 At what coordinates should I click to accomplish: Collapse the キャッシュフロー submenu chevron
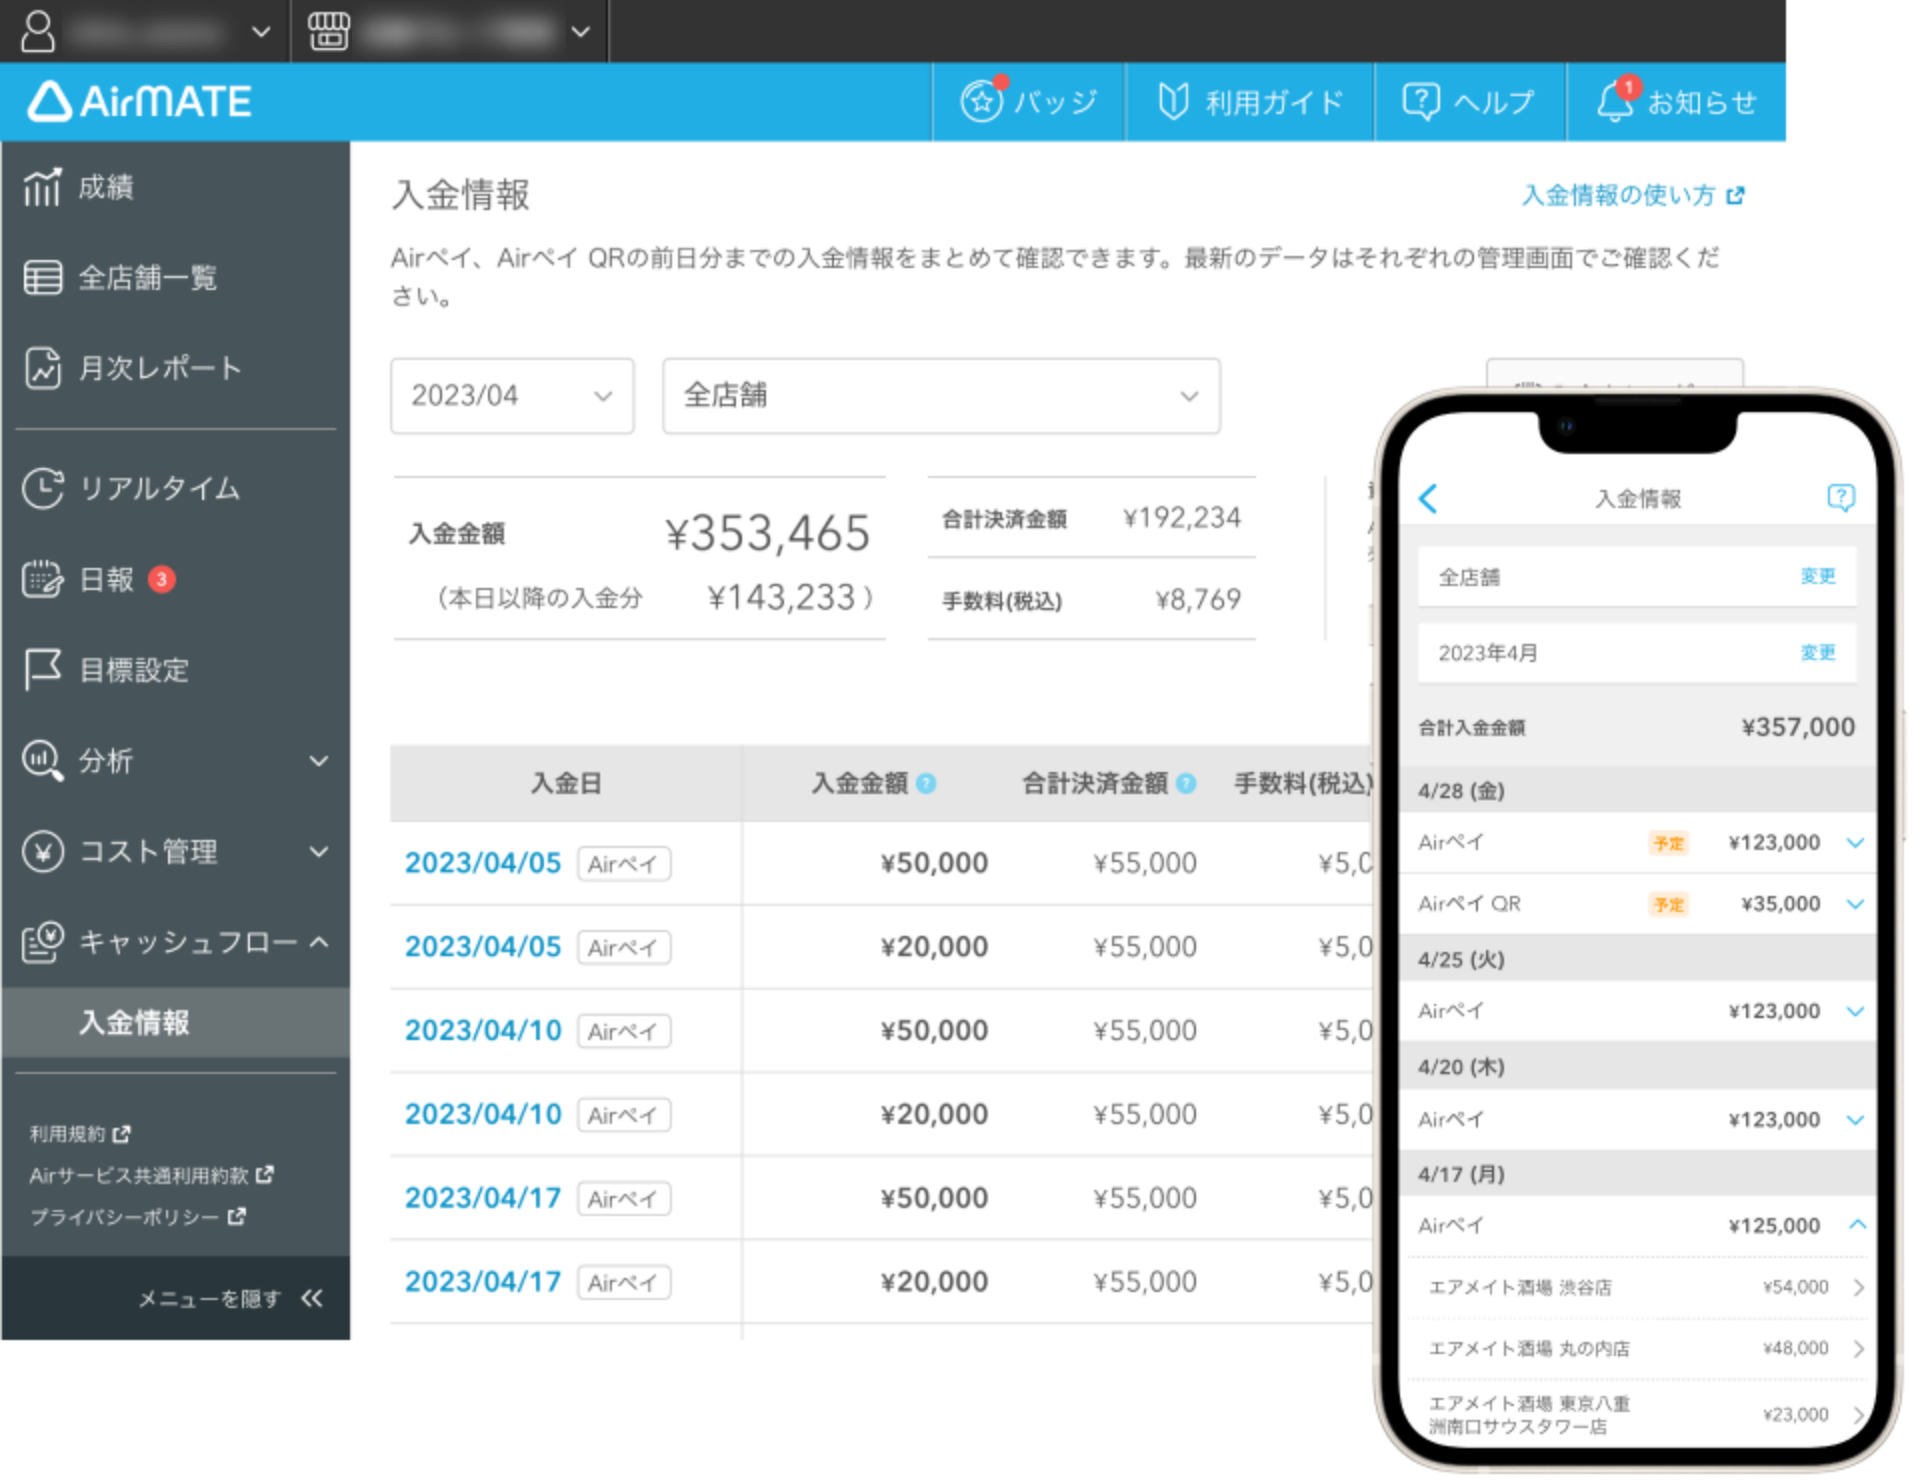(x=319, y=943)
